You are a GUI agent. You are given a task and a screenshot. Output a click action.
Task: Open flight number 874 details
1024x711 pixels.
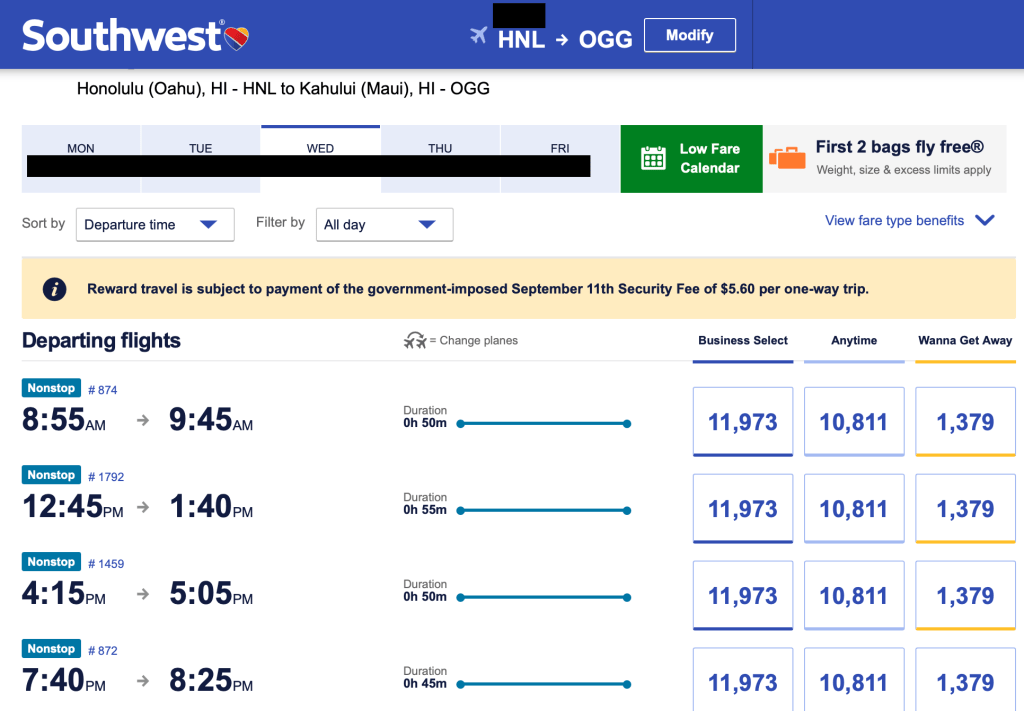[103, 390]
